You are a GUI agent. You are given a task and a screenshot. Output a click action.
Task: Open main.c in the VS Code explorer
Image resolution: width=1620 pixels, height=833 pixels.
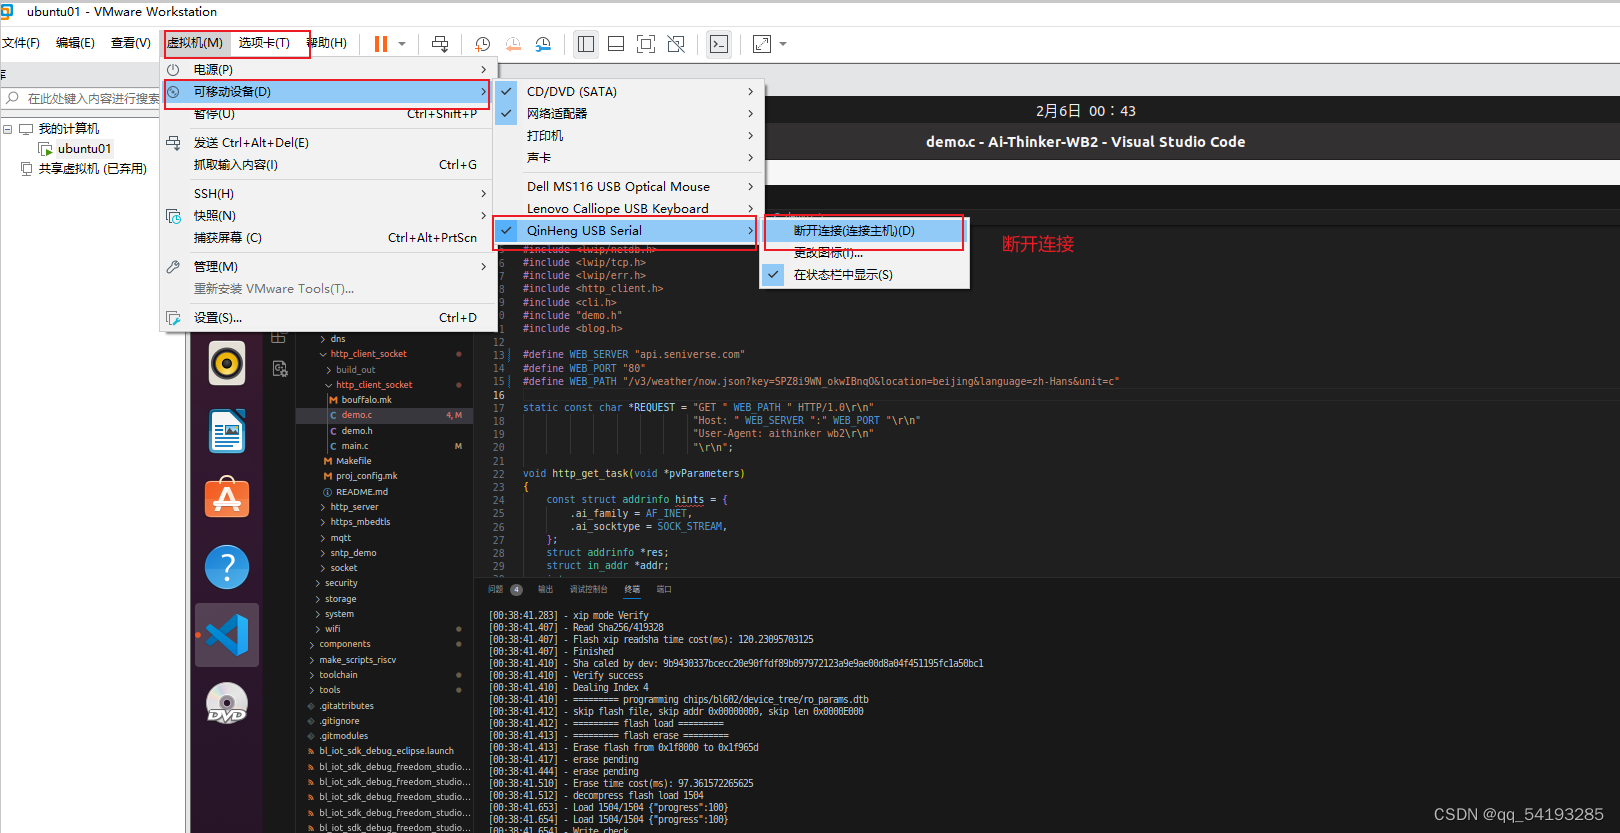354,446
